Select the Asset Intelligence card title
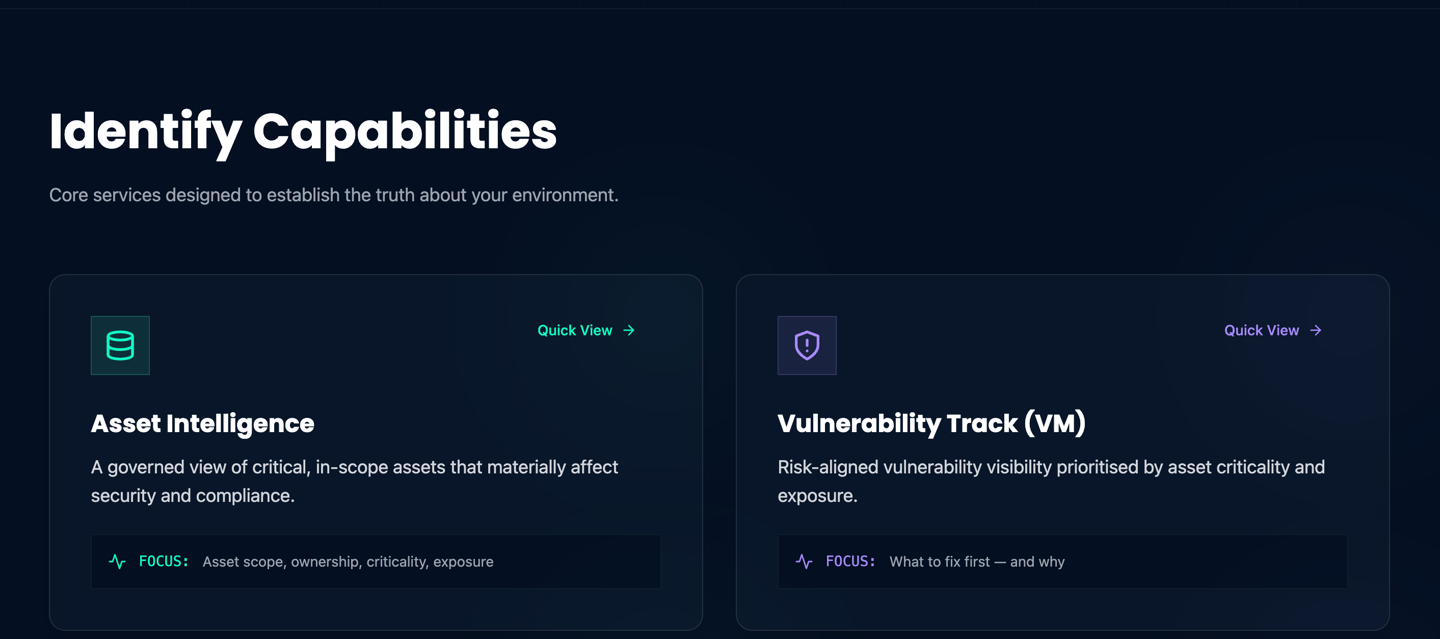The width and height of the screenshot is (1440, 639). (x=202, y=423)
